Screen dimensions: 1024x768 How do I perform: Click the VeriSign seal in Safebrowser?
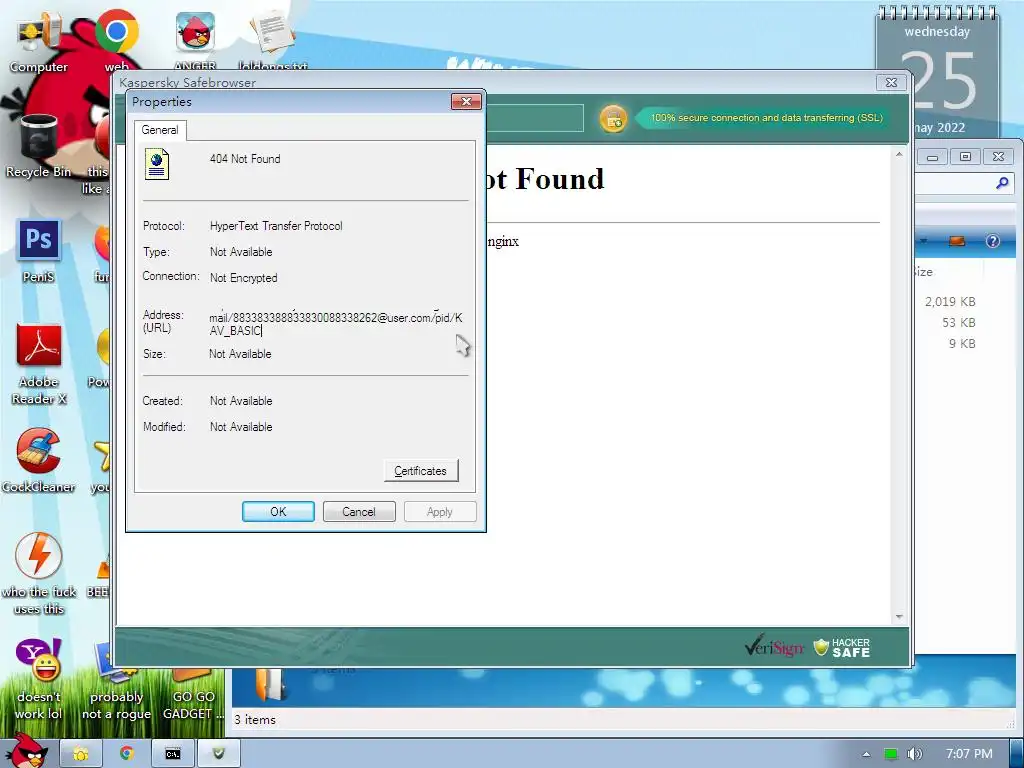tap(774, 647)
